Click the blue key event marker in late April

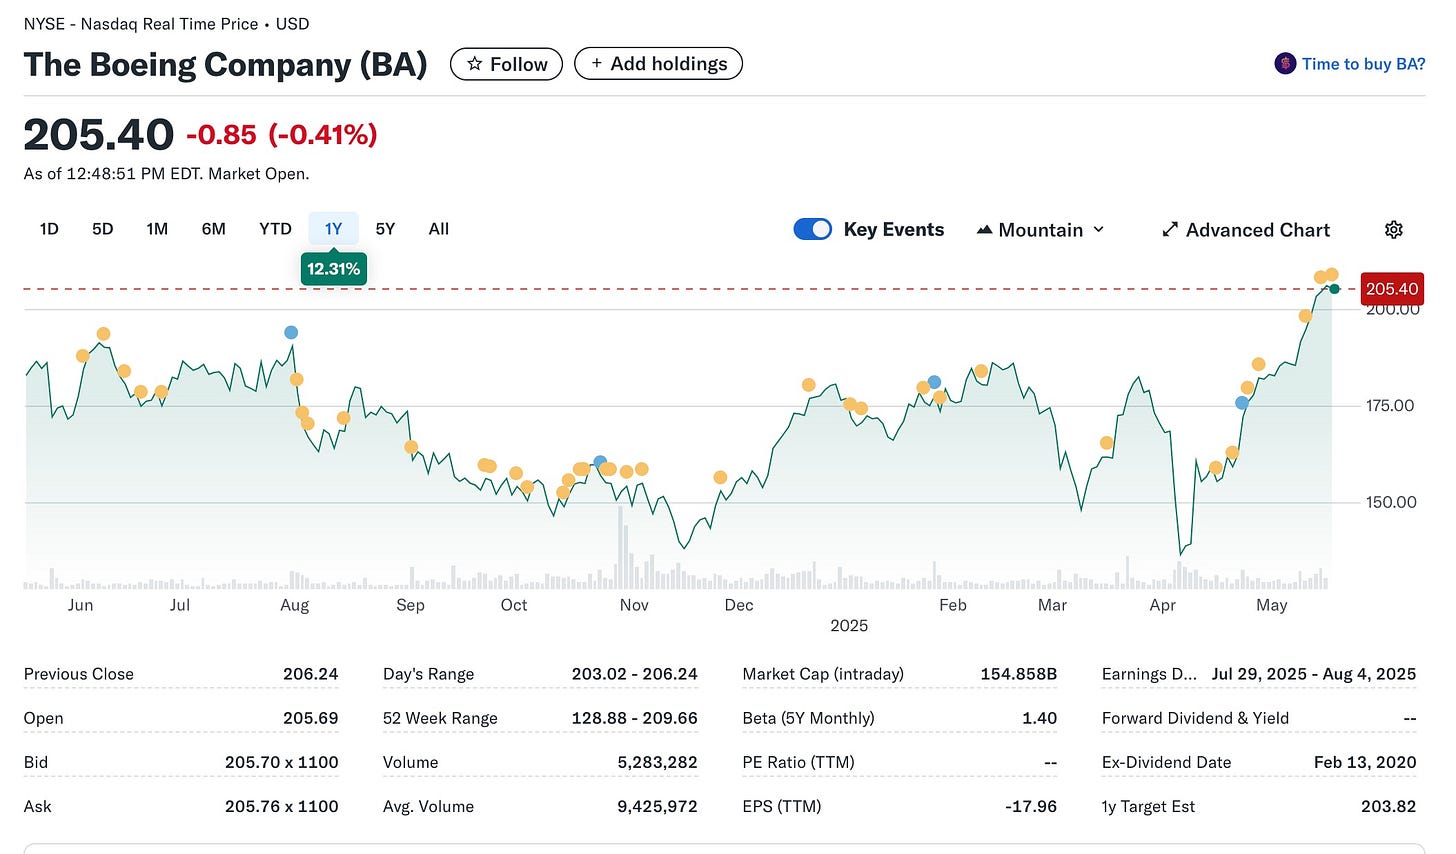(x=1242, y=403)
